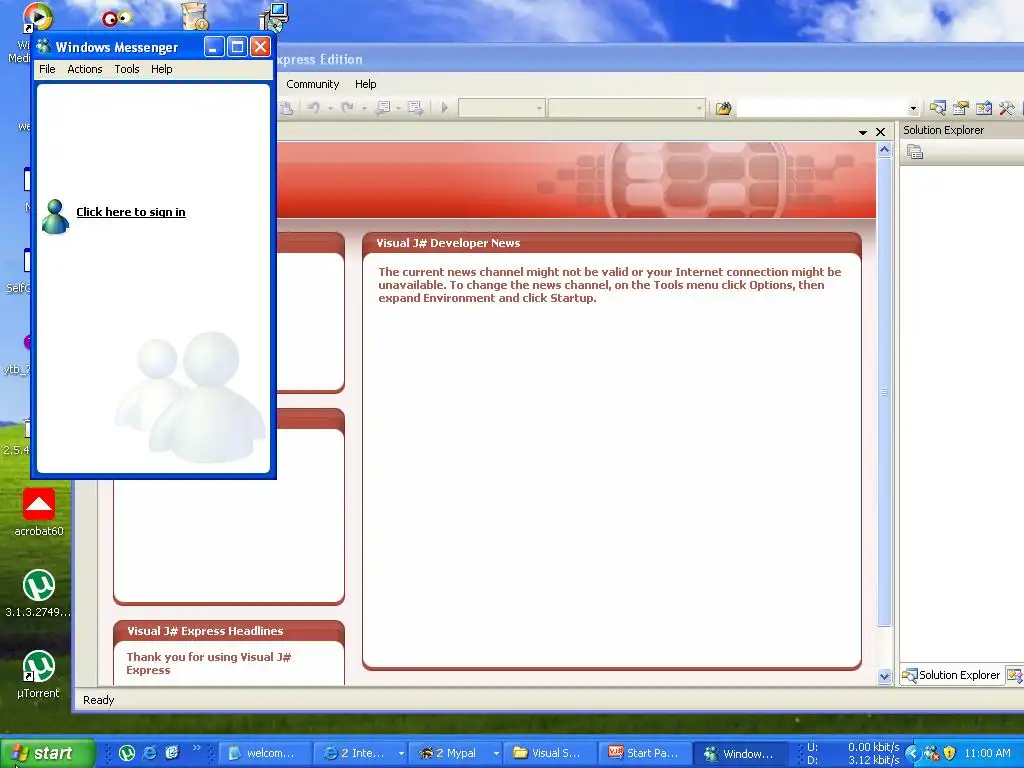Open the Find combo box dropdown arrow
Screen dimensions: 1024x768
pyautogui.click(x=913, y=108)
